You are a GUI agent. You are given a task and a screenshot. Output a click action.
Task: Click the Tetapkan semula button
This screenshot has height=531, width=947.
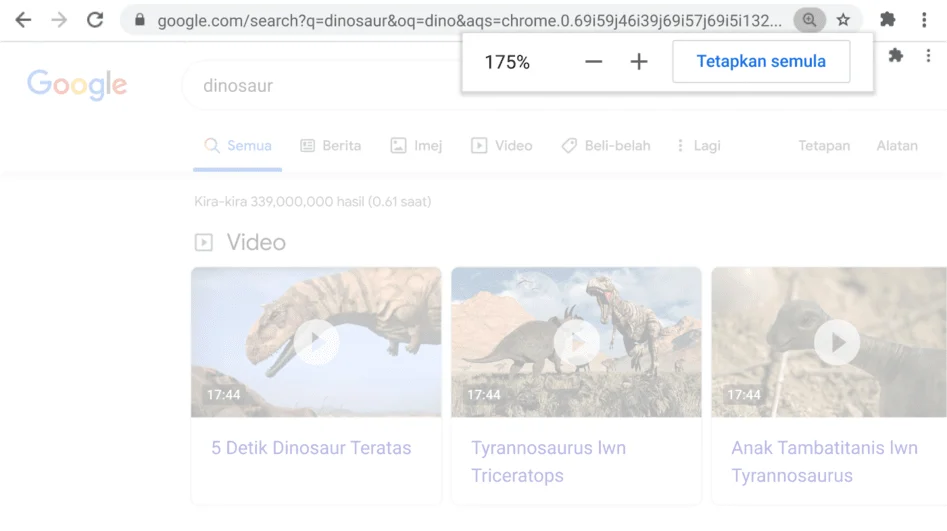pyautogui.click(x=761, y=62)
